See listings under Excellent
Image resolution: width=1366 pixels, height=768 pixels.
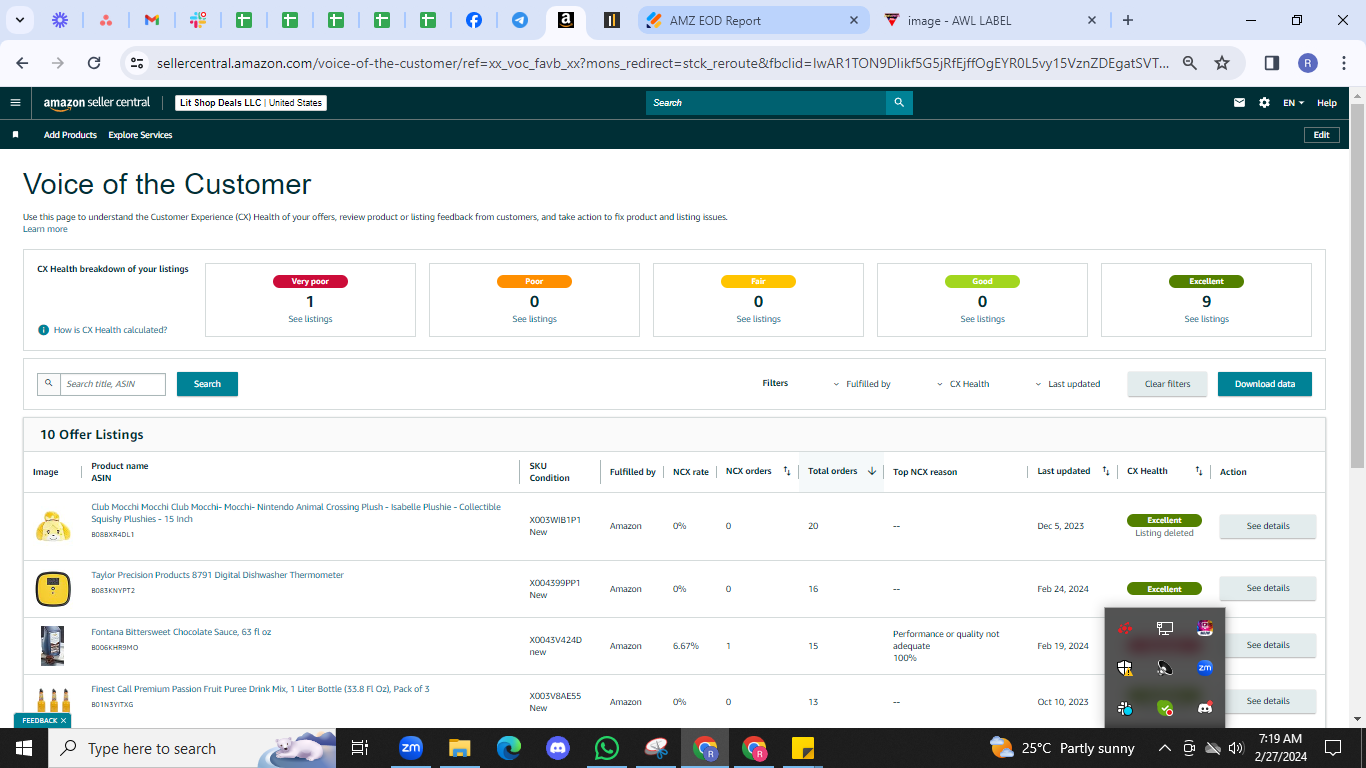tap(1206, 319)
